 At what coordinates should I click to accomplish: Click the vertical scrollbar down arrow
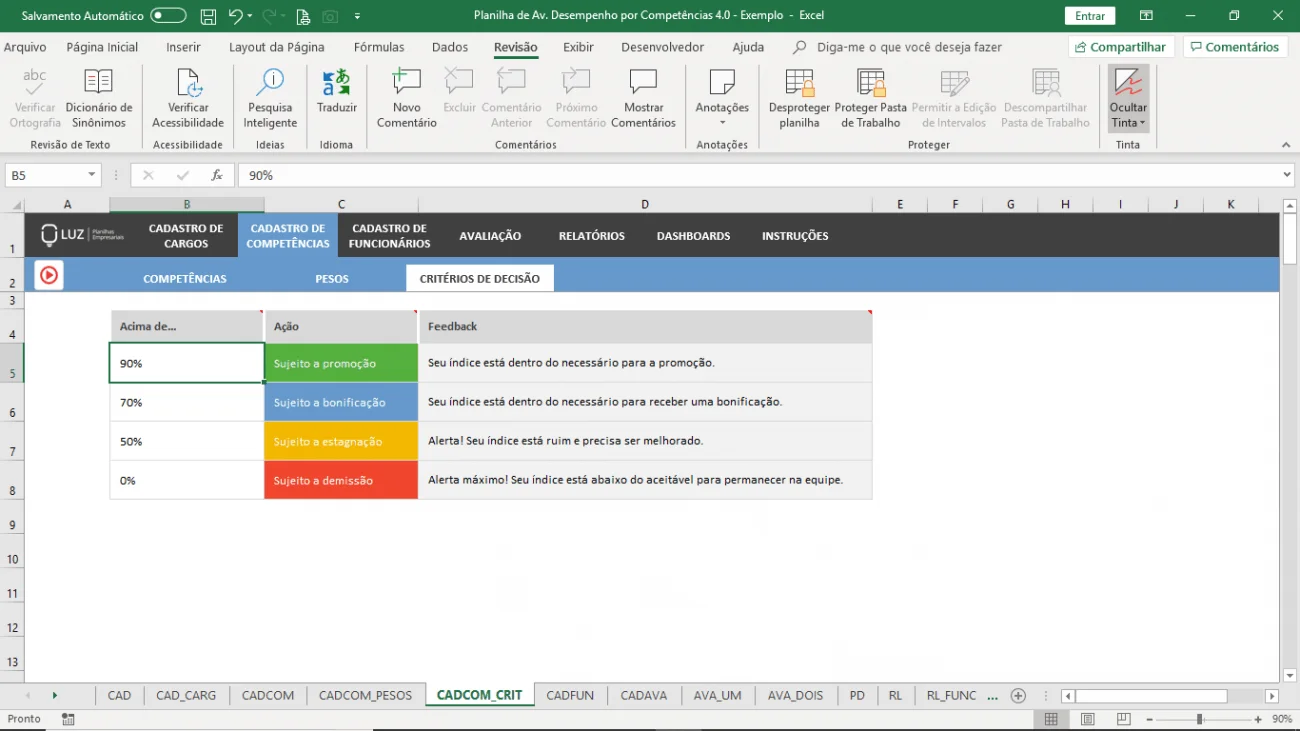[1289, 676]
